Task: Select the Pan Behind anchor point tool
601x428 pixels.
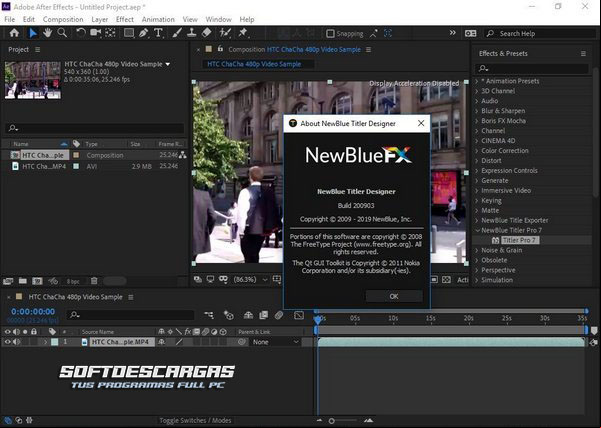Action: click(x=110, y=33)
